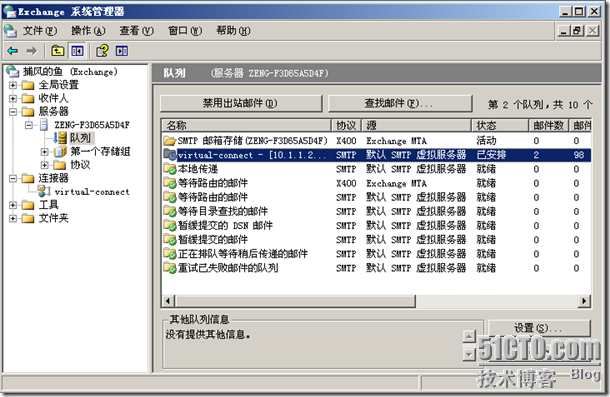Image resolution: width=610 pixels, height=397 pixels.
Task: Open the 操作(A) menu
Action: click(88, 30)
